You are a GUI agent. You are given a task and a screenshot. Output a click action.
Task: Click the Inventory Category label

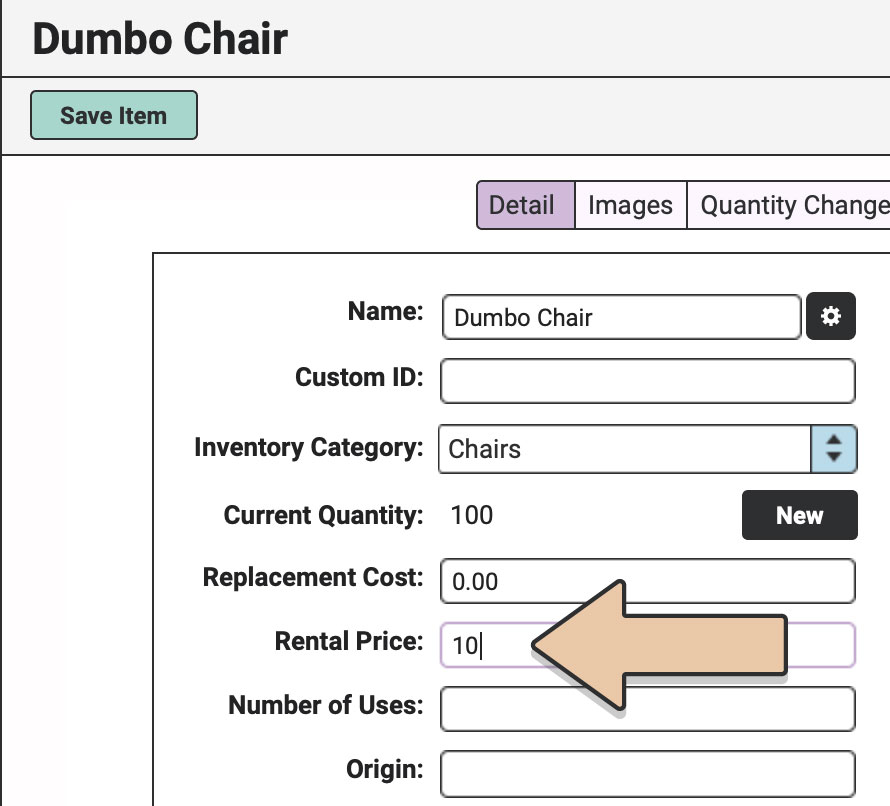pyautogui.click(x=309, y=448)
